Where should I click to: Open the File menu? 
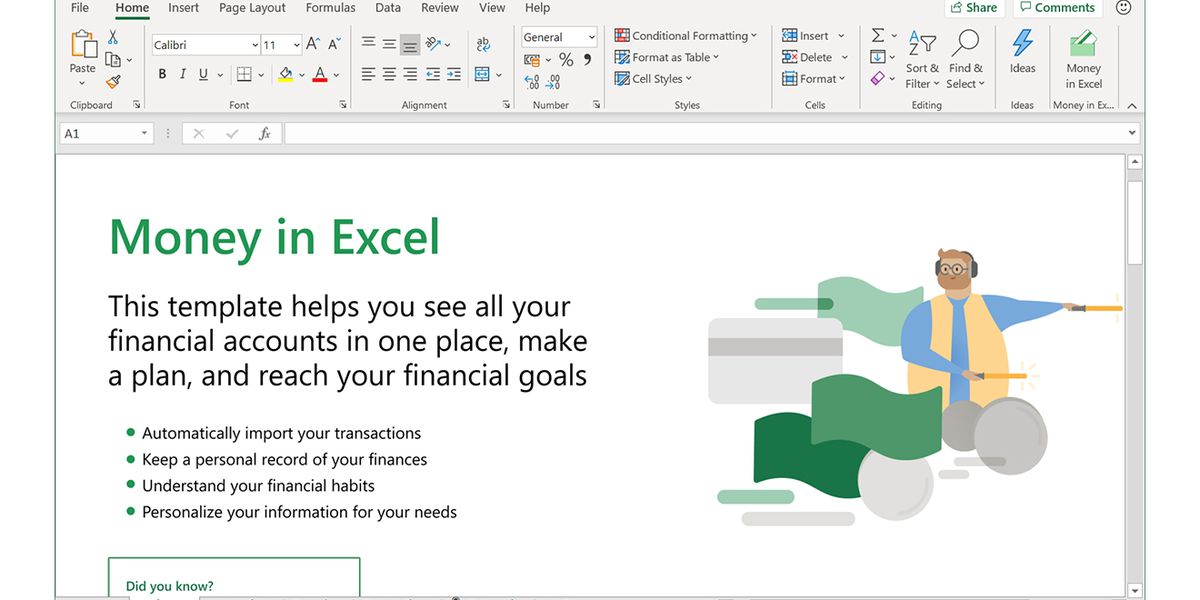pyautogui.click(x=80, y=8)
